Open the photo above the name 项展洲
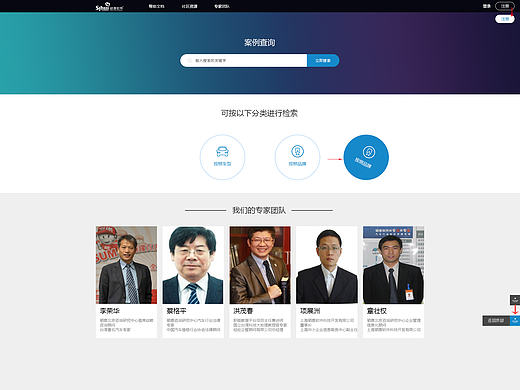The width and height of the screenshot is (520, 390). pyautogui.click(x=327, y=265)
